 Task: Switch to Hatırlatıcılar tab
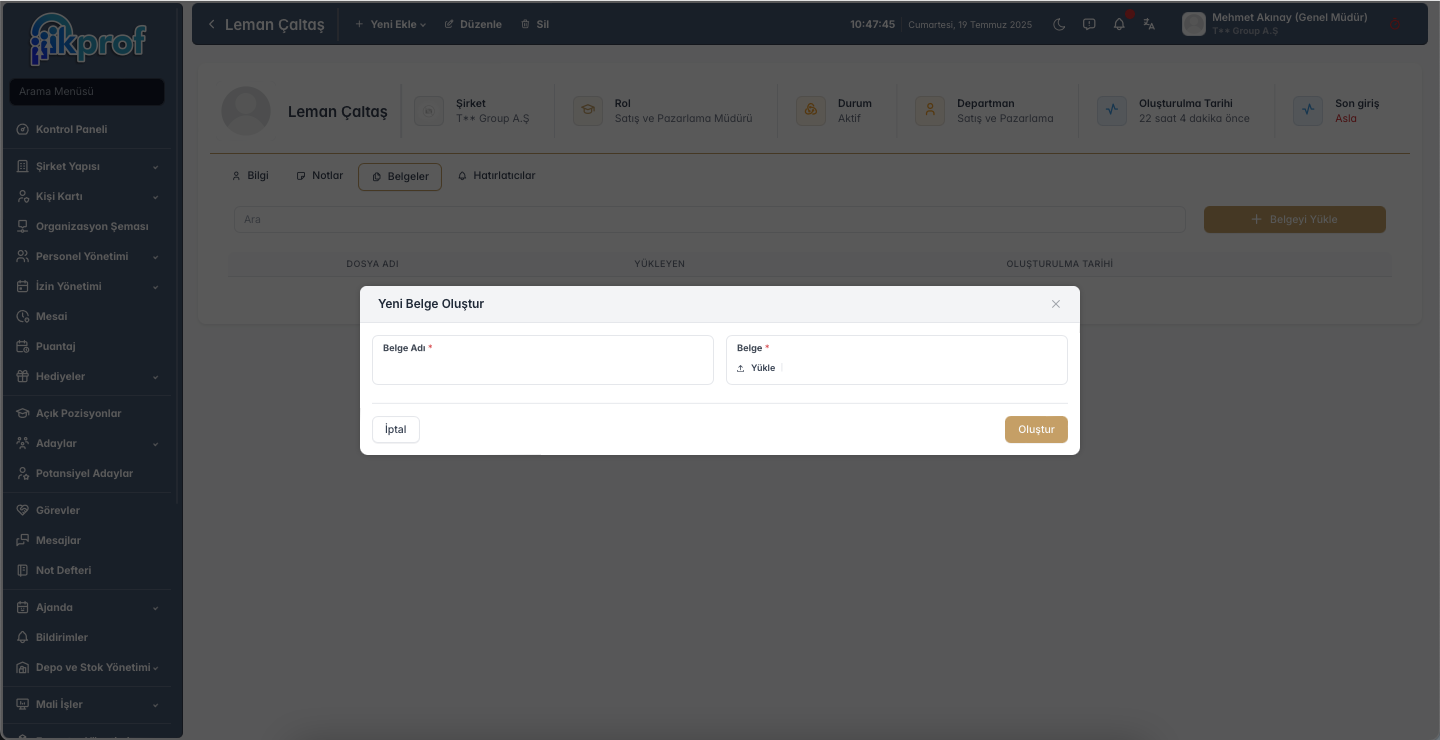[x=497, y=176]
